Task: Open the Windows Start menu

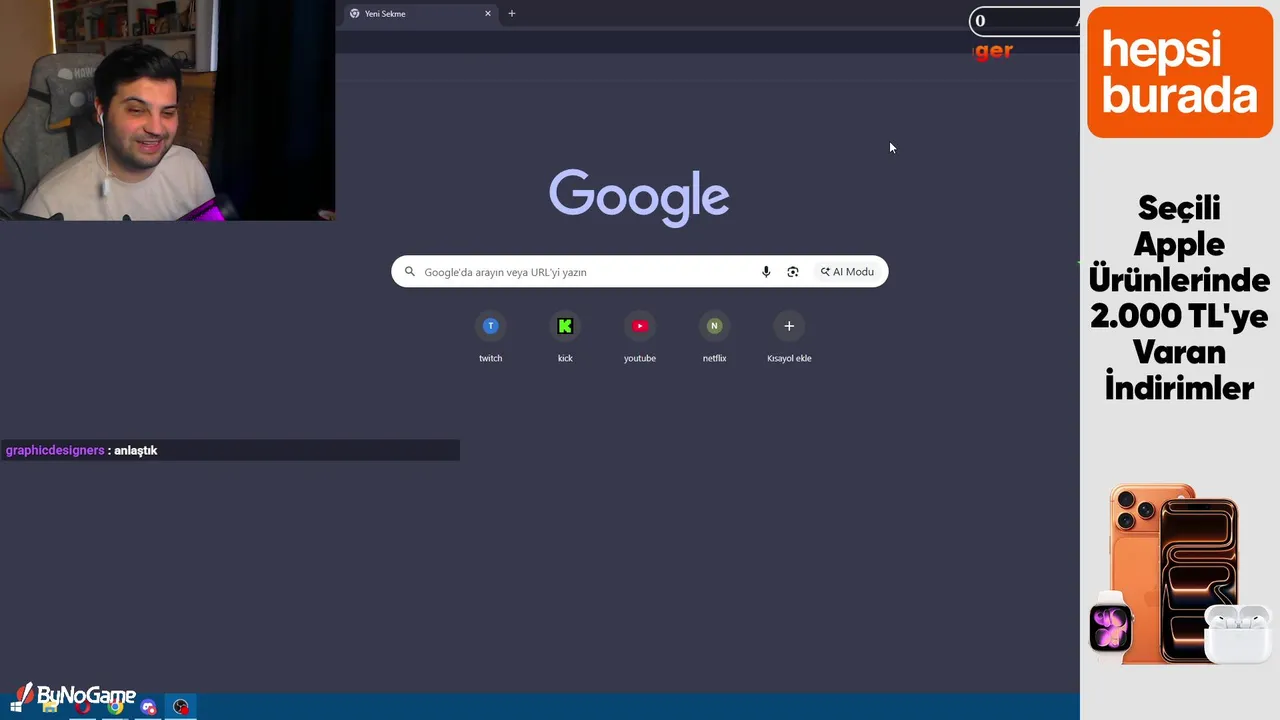Action: click(x=16, y=707)
